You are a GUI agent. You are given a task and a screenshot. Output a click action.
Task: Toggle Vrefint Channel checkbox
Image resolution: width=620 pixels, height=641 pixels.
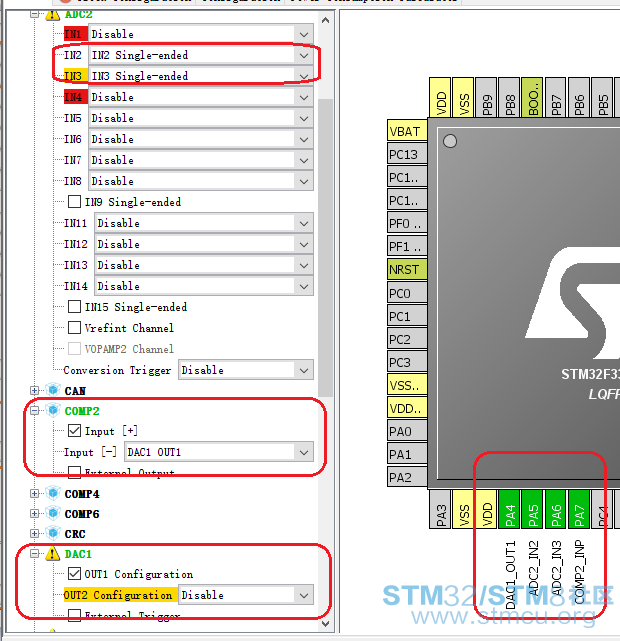click(x=74, y=327)
